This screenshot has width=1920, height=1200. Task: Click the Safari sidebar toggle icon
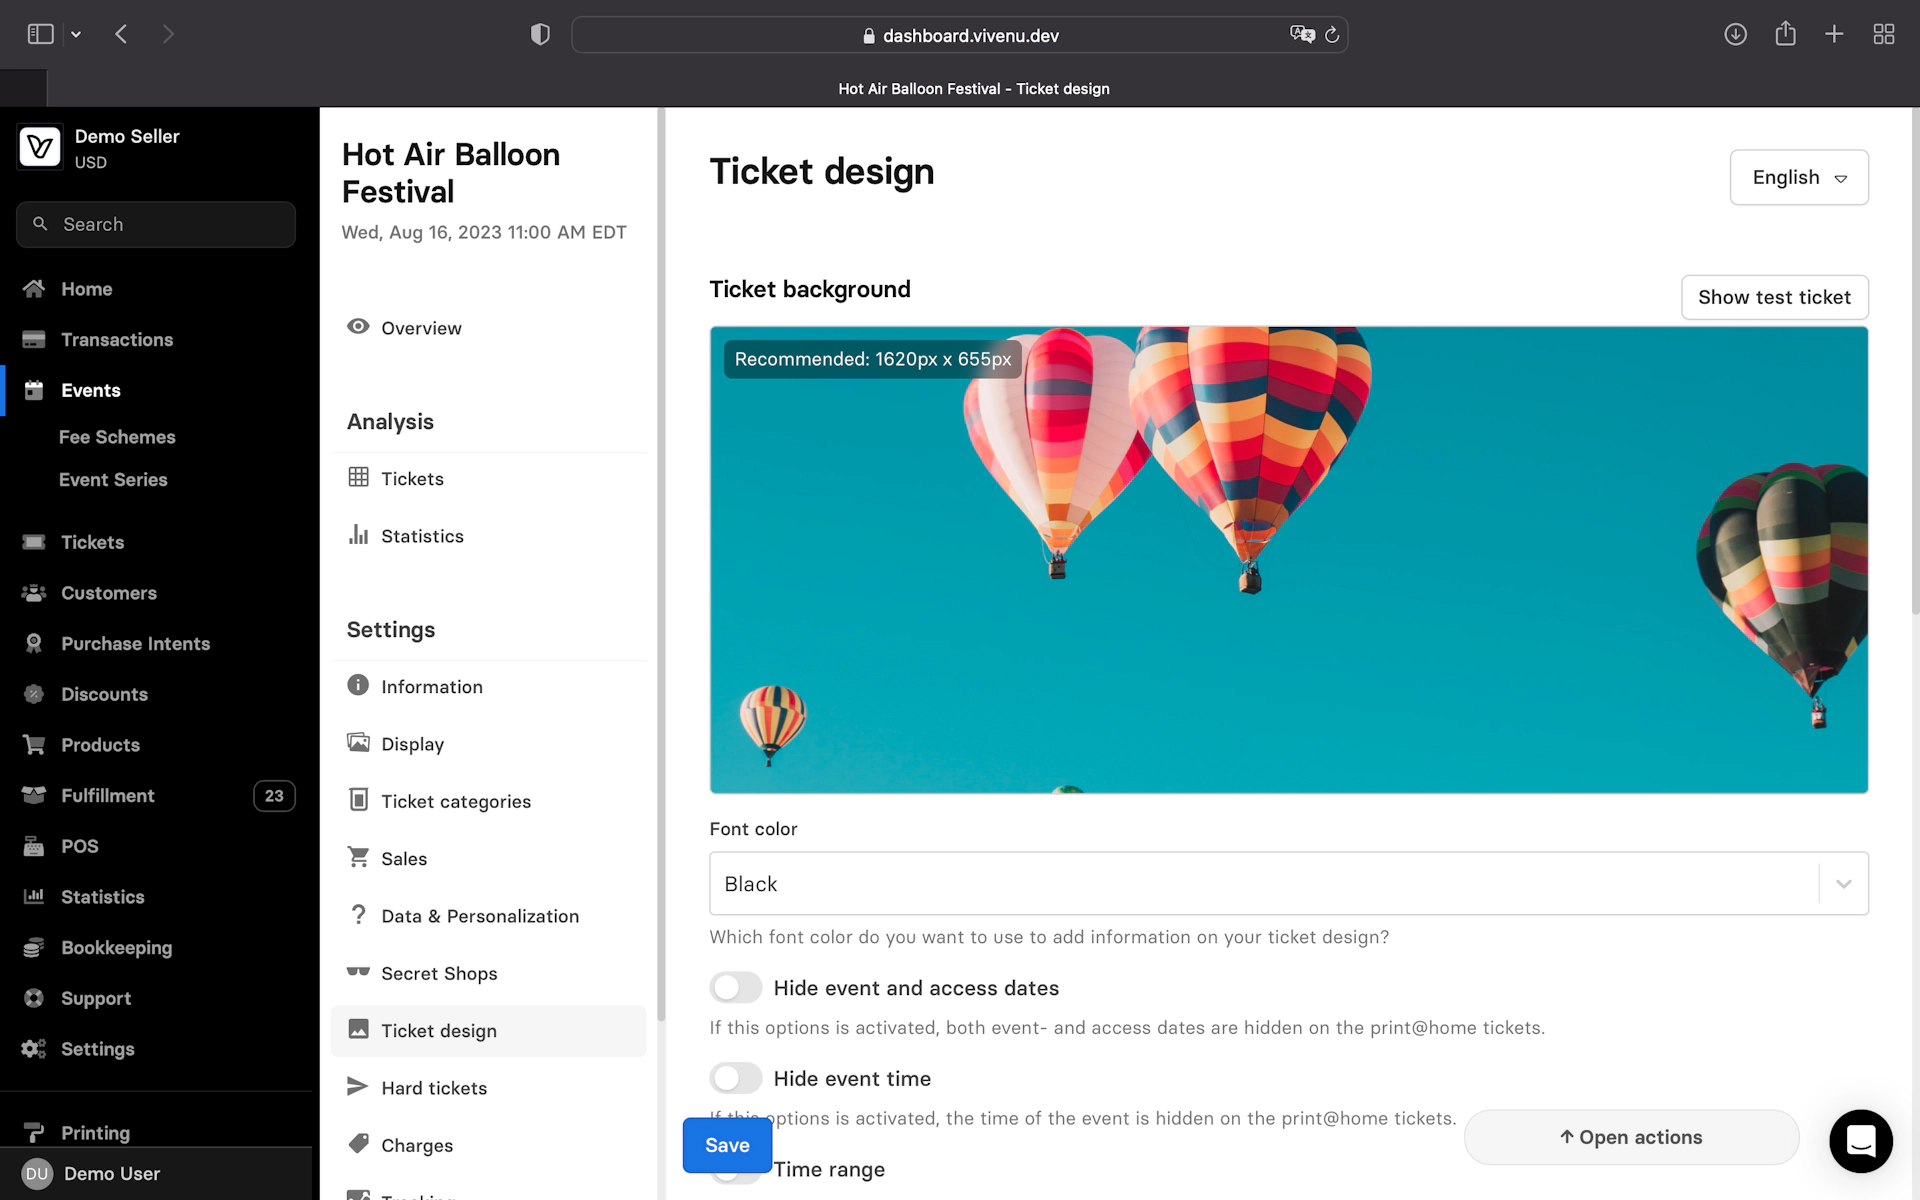pyautogui.click(x=40, y=35)
